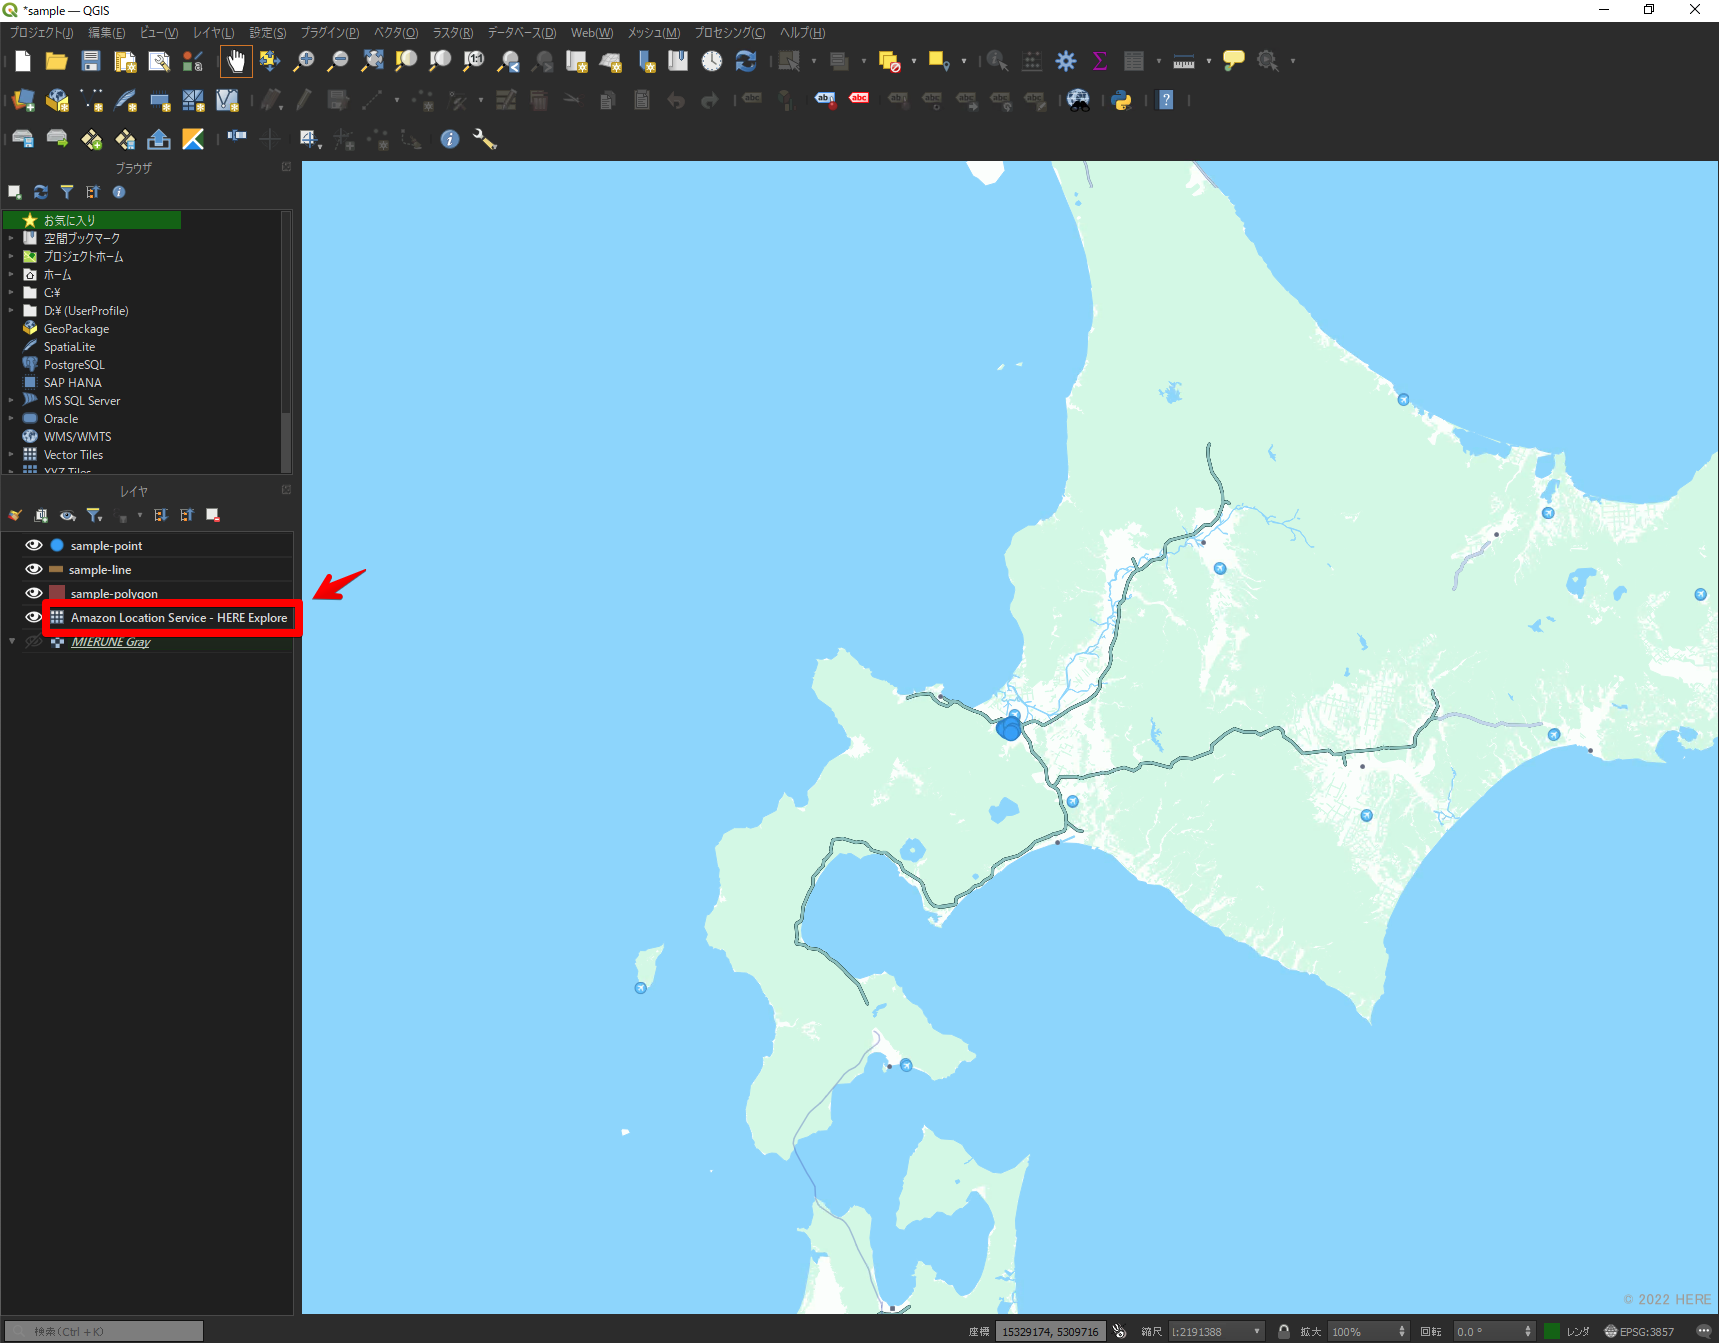Toggle the render checkbox in status bar

coord(1551,1331)
